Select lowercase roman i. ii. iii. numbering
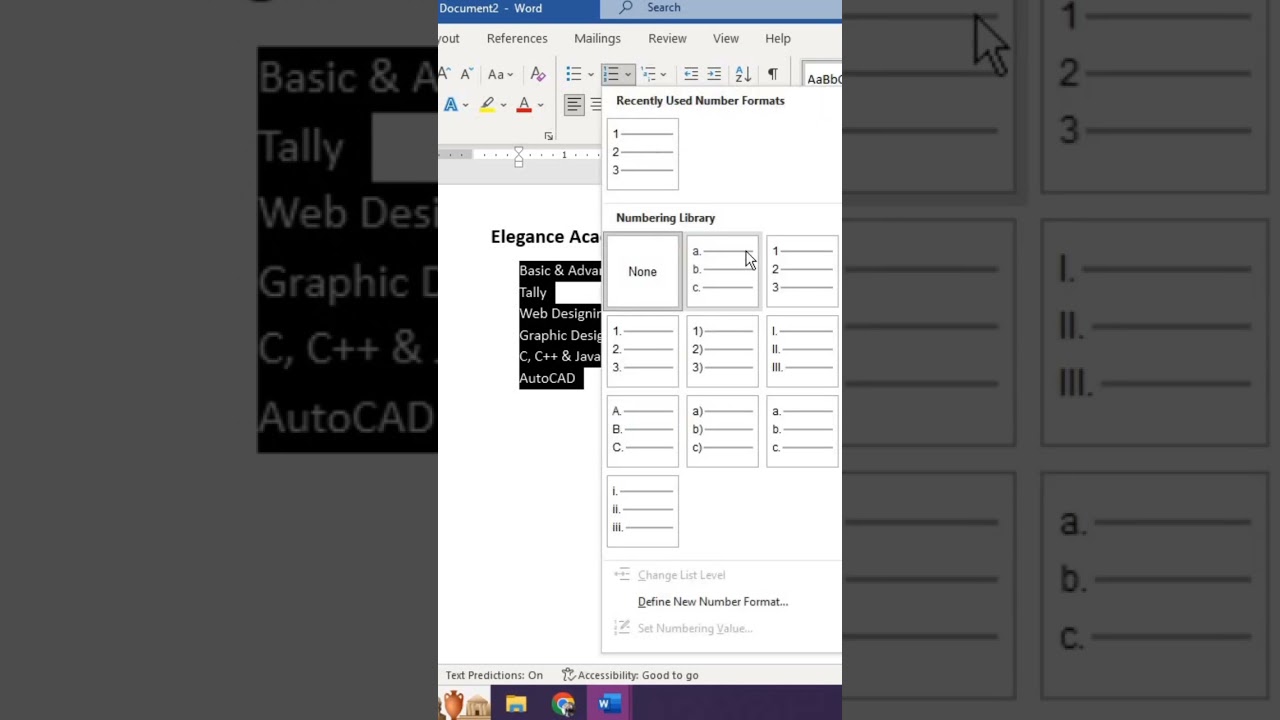This screenshot has width=1280, height=720. click(x=642, y=511)
